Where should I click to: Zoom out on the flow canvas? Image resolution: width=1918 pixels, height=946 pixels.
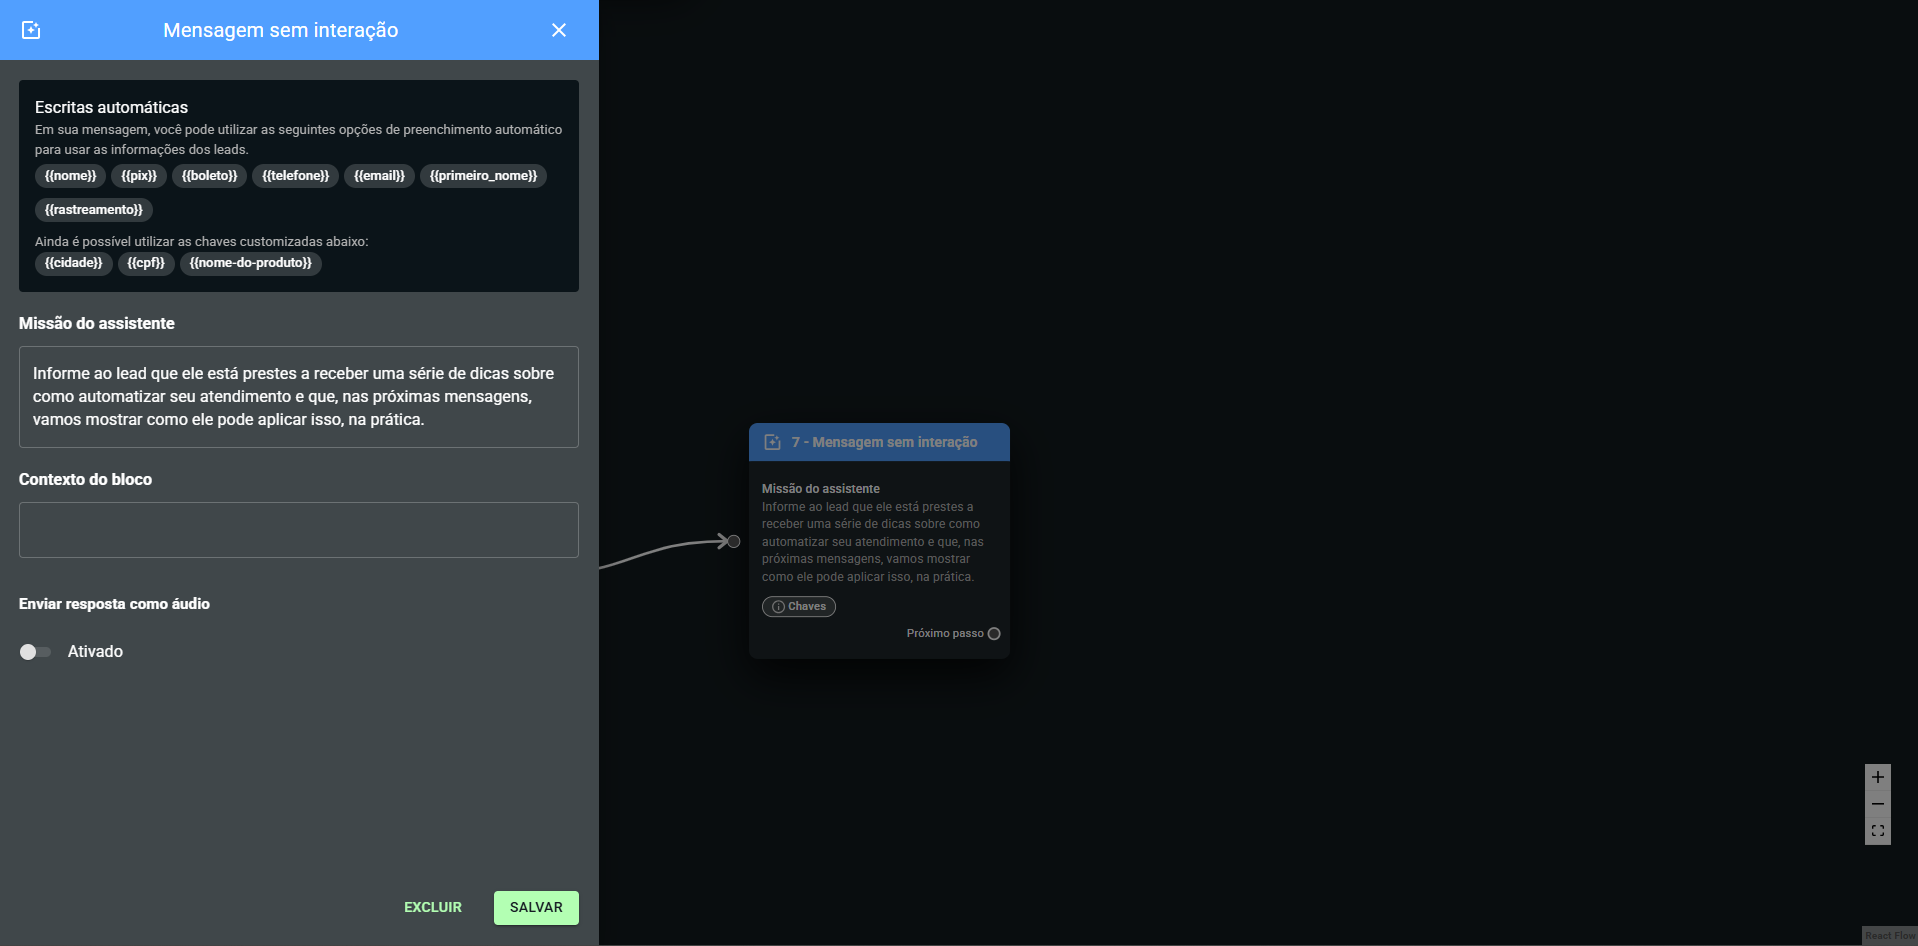point(1877,804)
